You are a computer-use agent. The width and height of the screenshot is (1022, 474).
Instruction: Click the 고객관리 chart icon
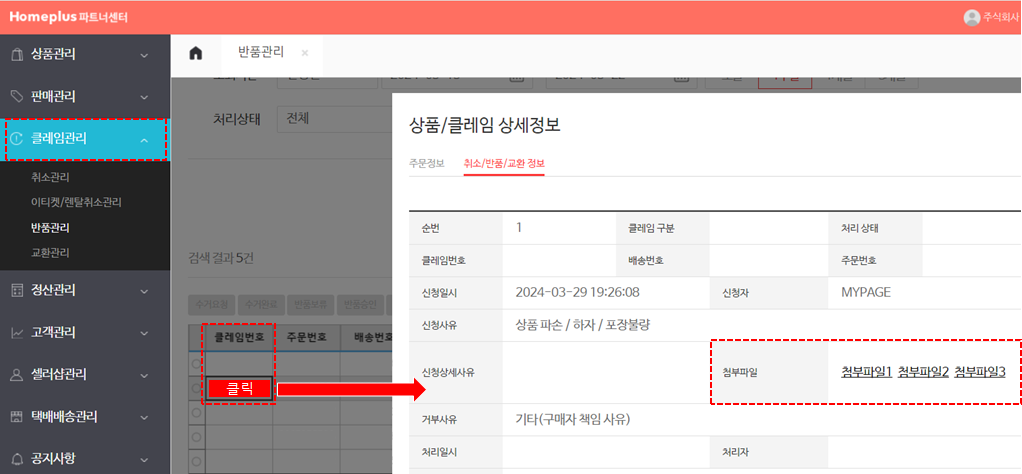coord(16,332)
